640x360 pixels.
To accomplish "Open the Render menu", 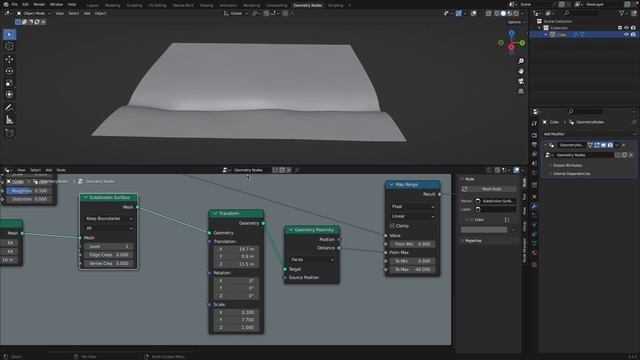I will 39,4.
